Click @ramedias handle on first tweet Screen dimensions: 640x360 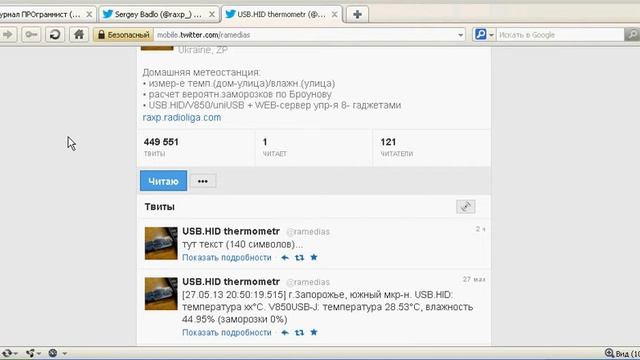click(308, 232)
